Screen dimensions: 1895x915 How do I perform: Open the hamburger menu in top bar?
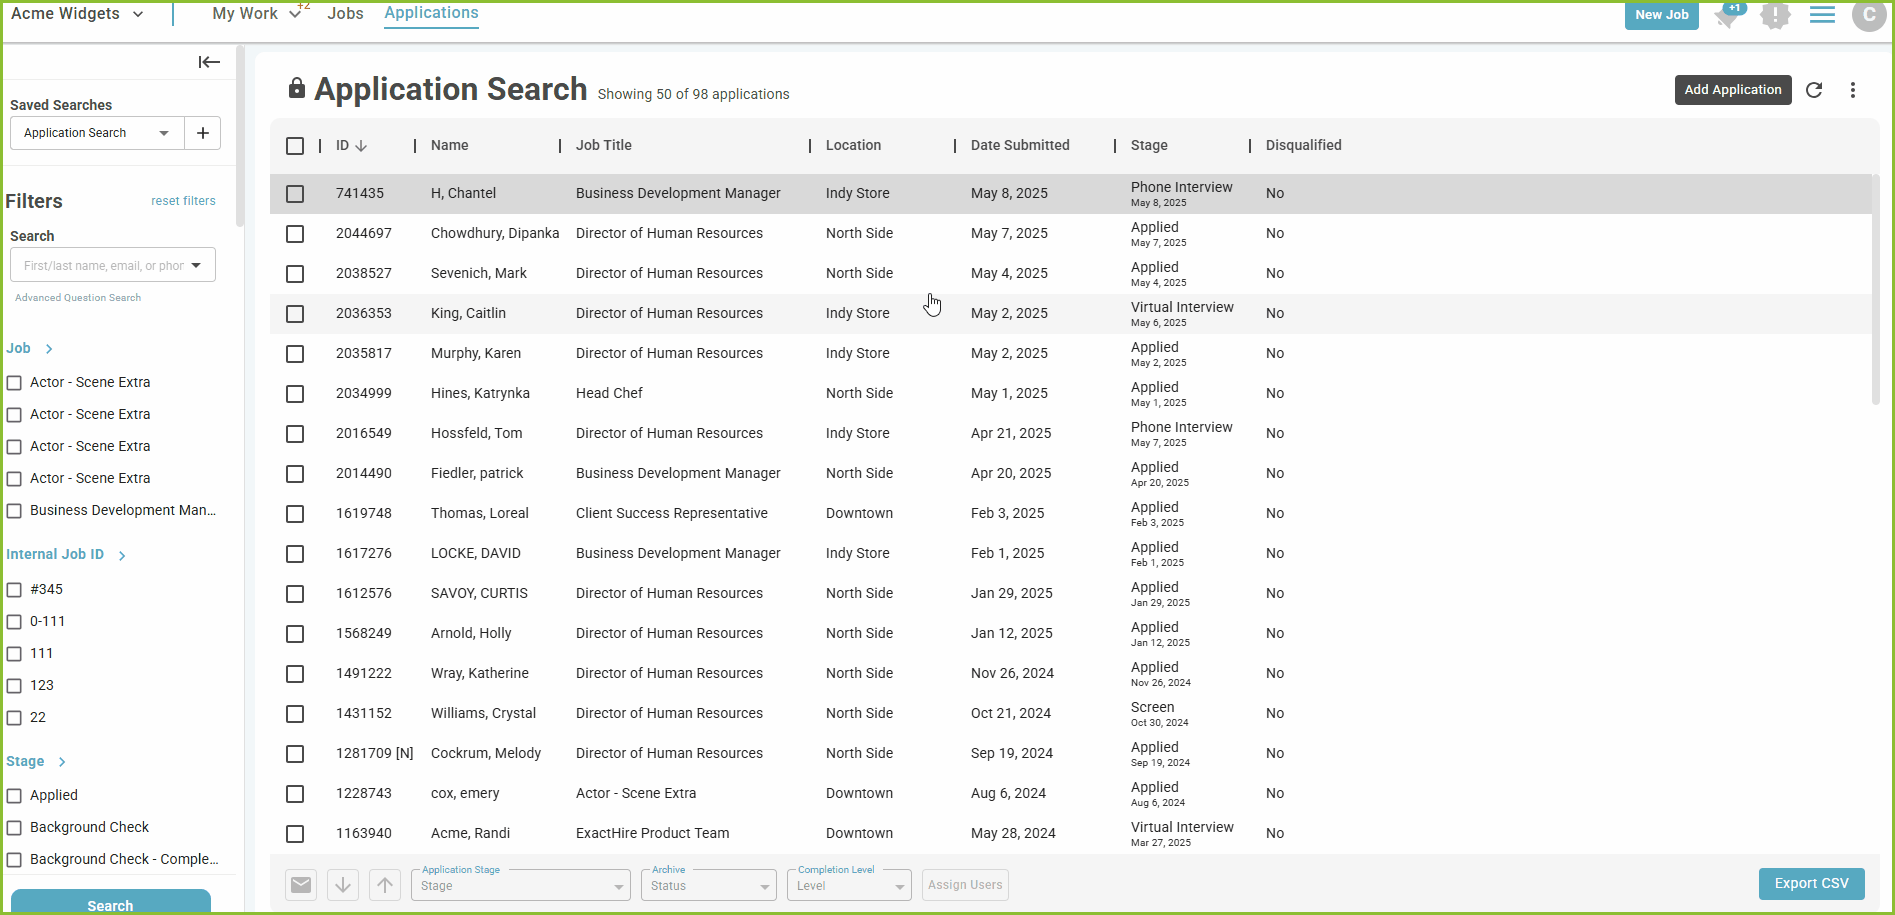pos(1822,15)
